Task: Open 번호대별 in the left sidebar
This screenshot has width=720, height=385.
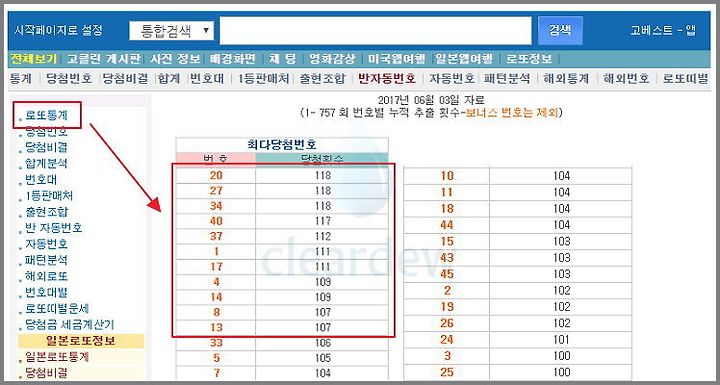Action: click(46, 293)
